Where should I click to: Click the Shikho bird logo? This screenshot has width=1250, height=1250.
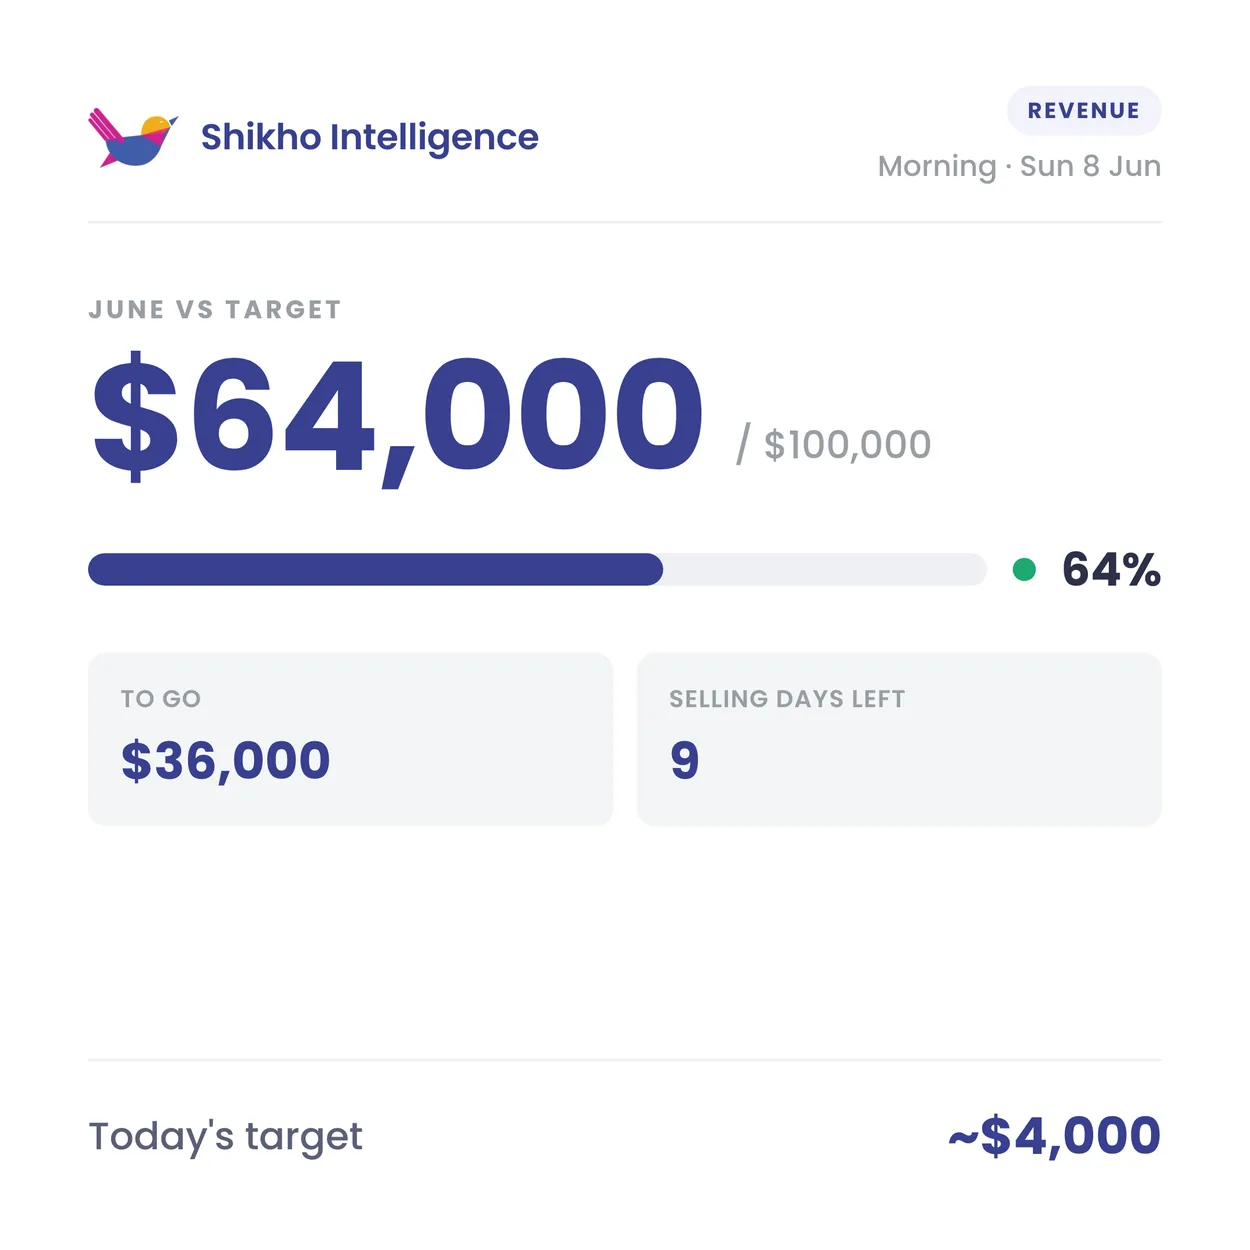pos(133,137)
